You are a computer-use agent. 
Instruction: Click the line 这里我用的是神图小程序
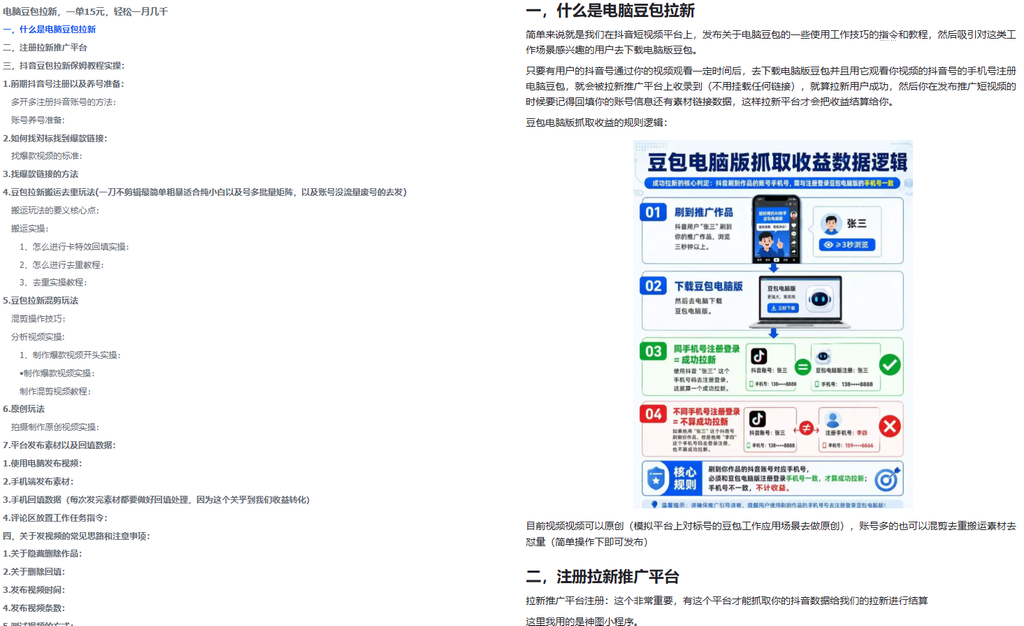click(x=581, y=621)
